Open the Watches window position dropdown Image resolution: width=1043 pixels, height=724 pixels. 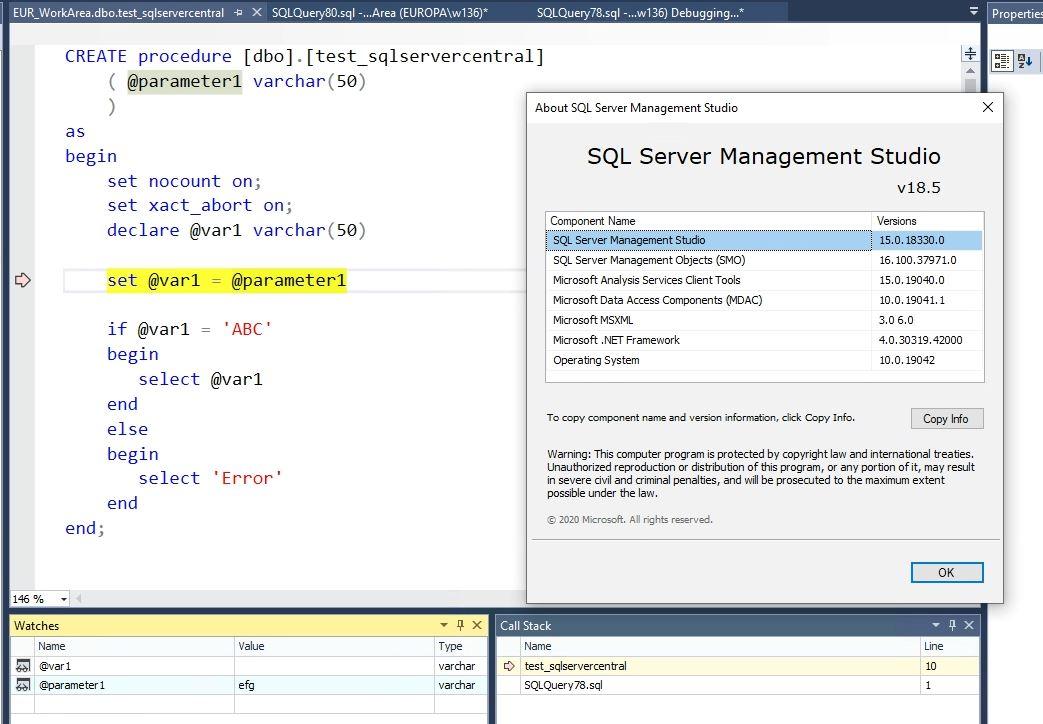click(443, 625)
